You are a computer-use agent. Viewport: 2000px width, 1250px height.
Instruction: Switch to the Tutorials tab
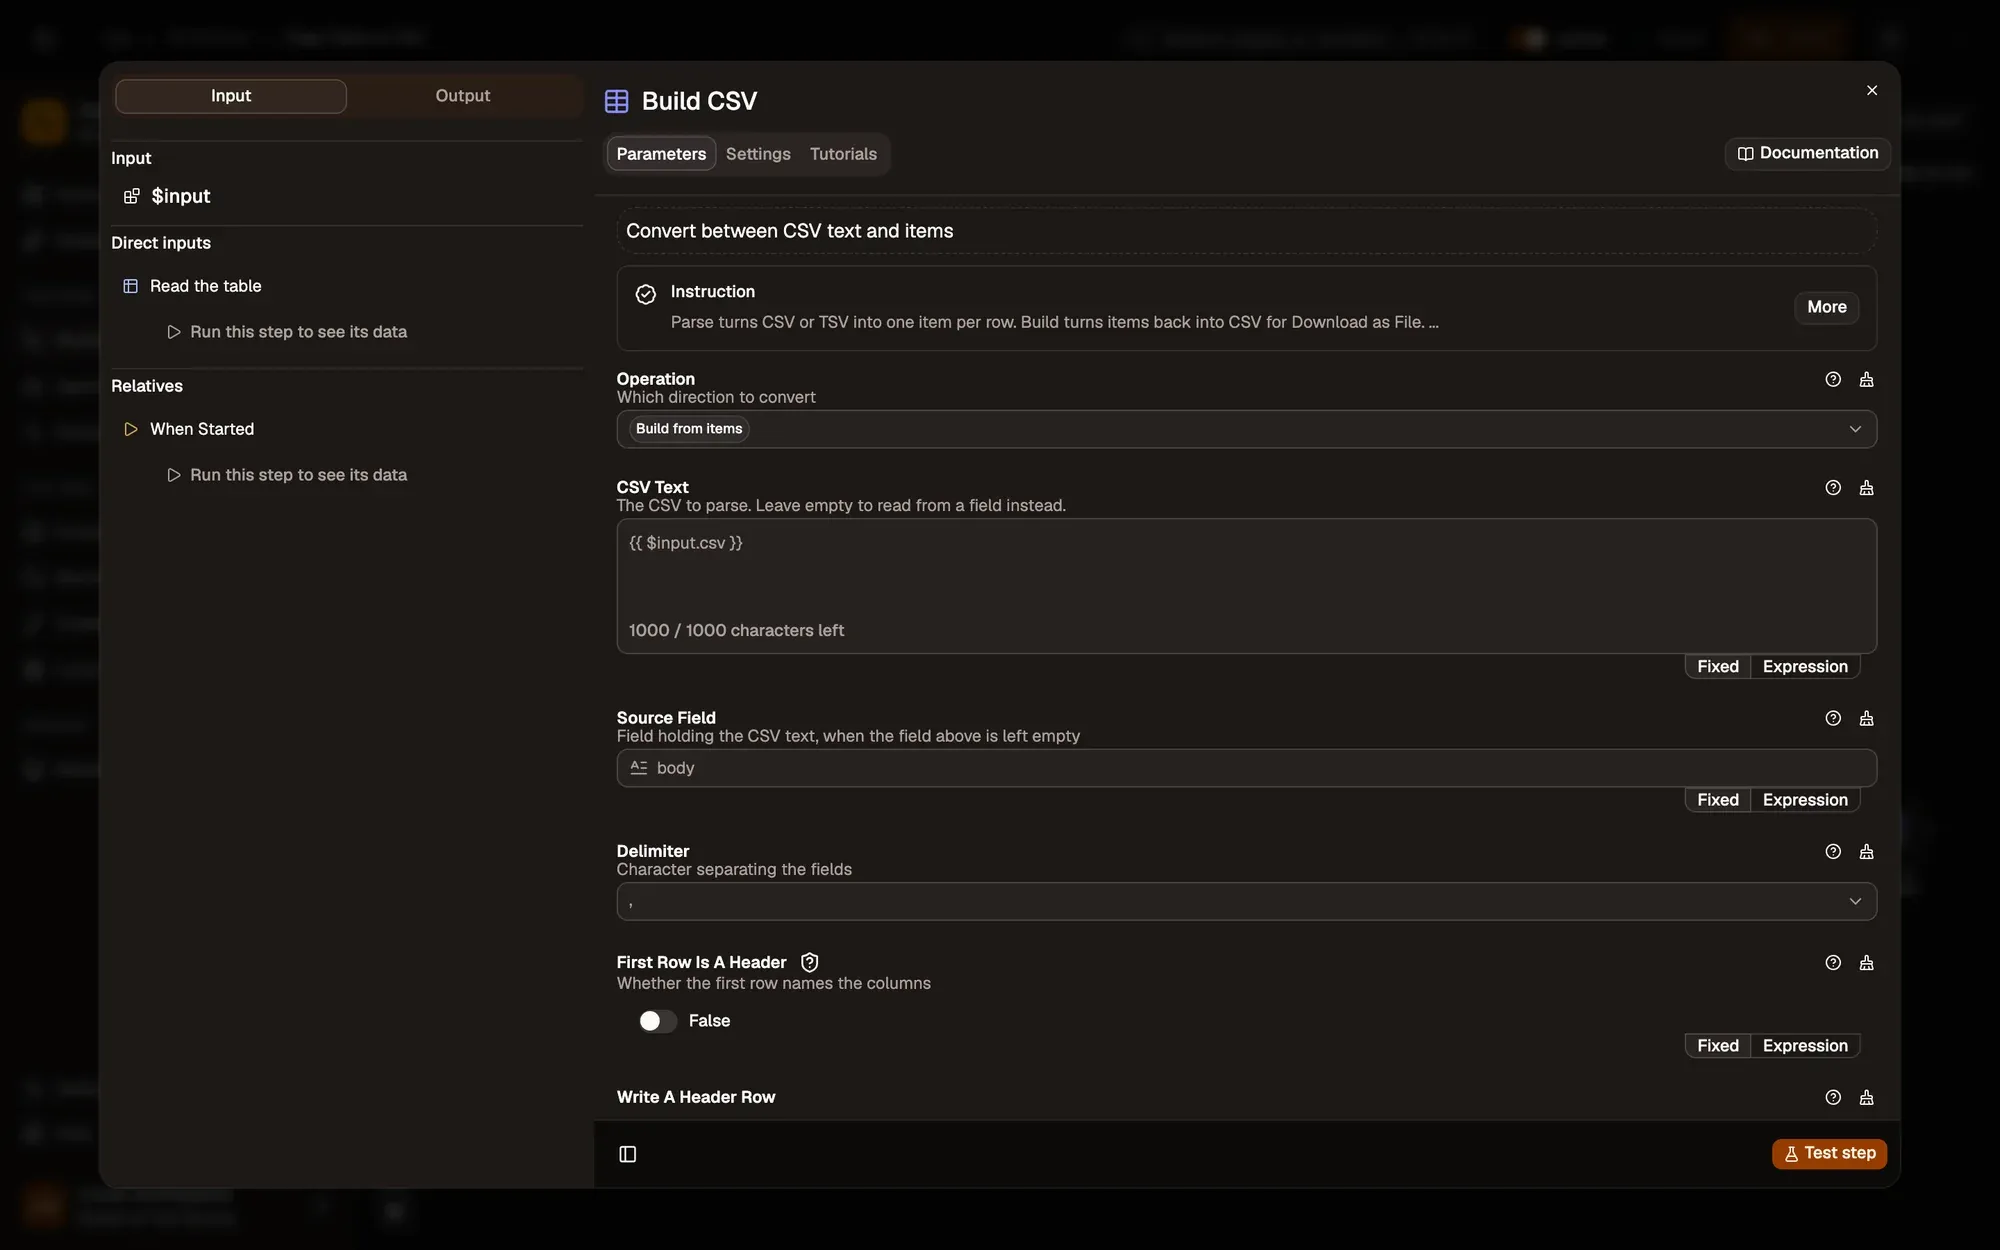click(843, 154)
